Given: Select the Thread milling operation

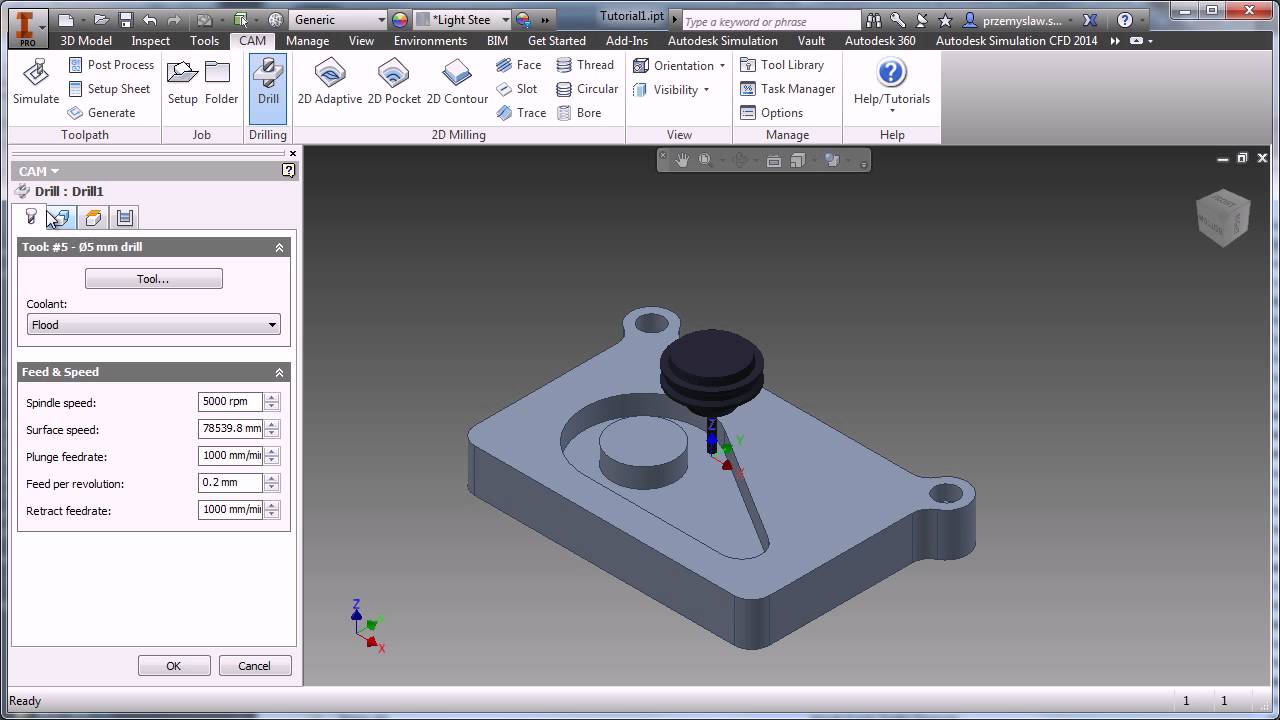Looking at the screenshot, I should coord(585,64).
